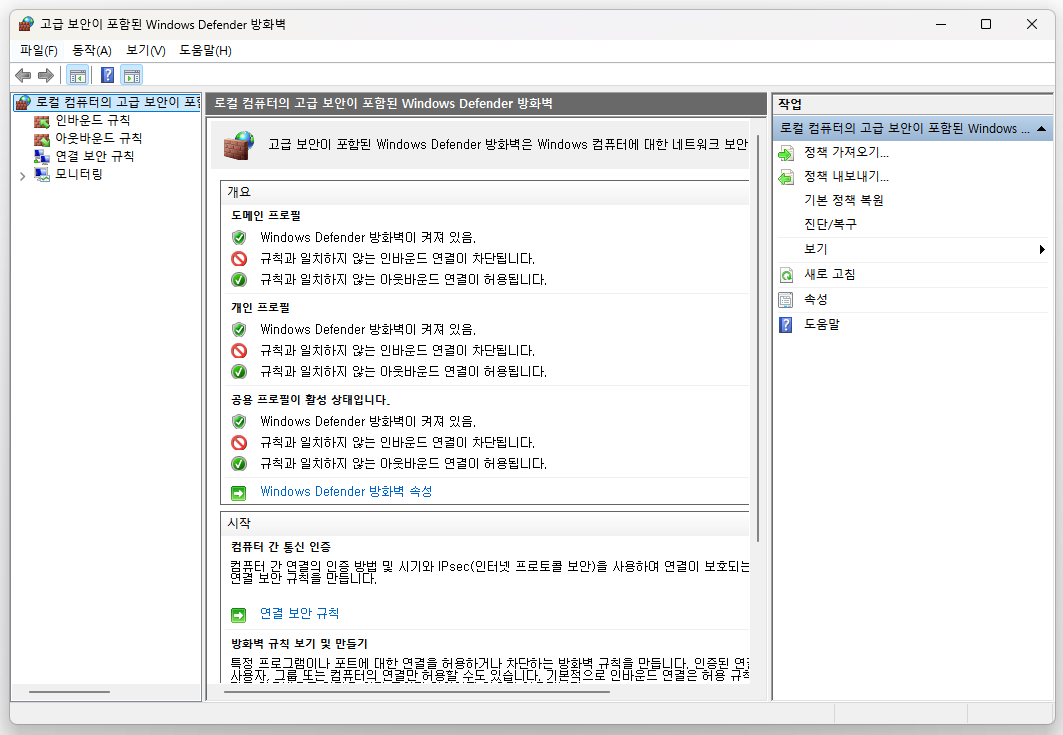1063x735 pixels.
Task: Open the 도움말(H) menu
Action: 205,51
